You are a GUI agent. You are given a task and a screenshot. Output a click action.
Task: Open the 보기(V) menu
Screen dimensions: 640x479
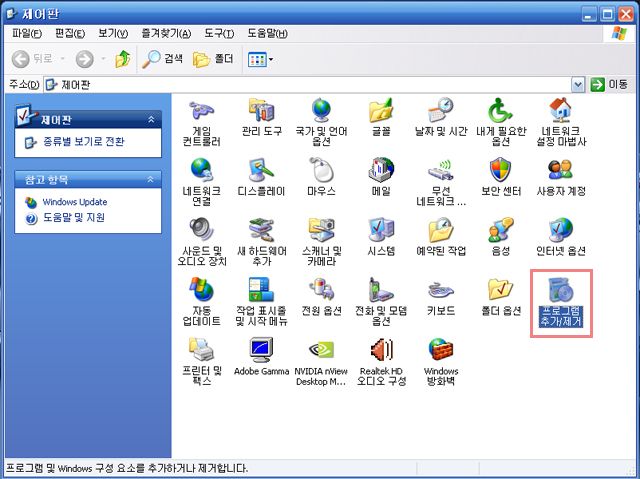113,33
